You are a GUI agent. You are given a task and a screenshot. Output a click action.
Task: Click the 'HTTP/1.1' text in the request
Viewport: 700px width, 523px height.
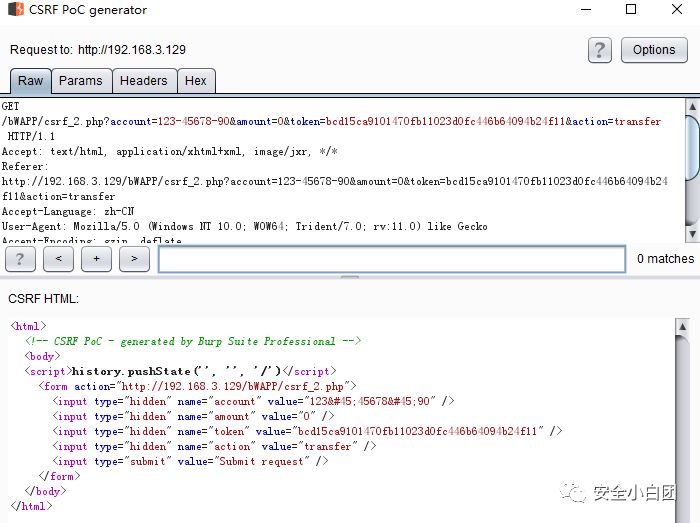(x=31, y=136)
